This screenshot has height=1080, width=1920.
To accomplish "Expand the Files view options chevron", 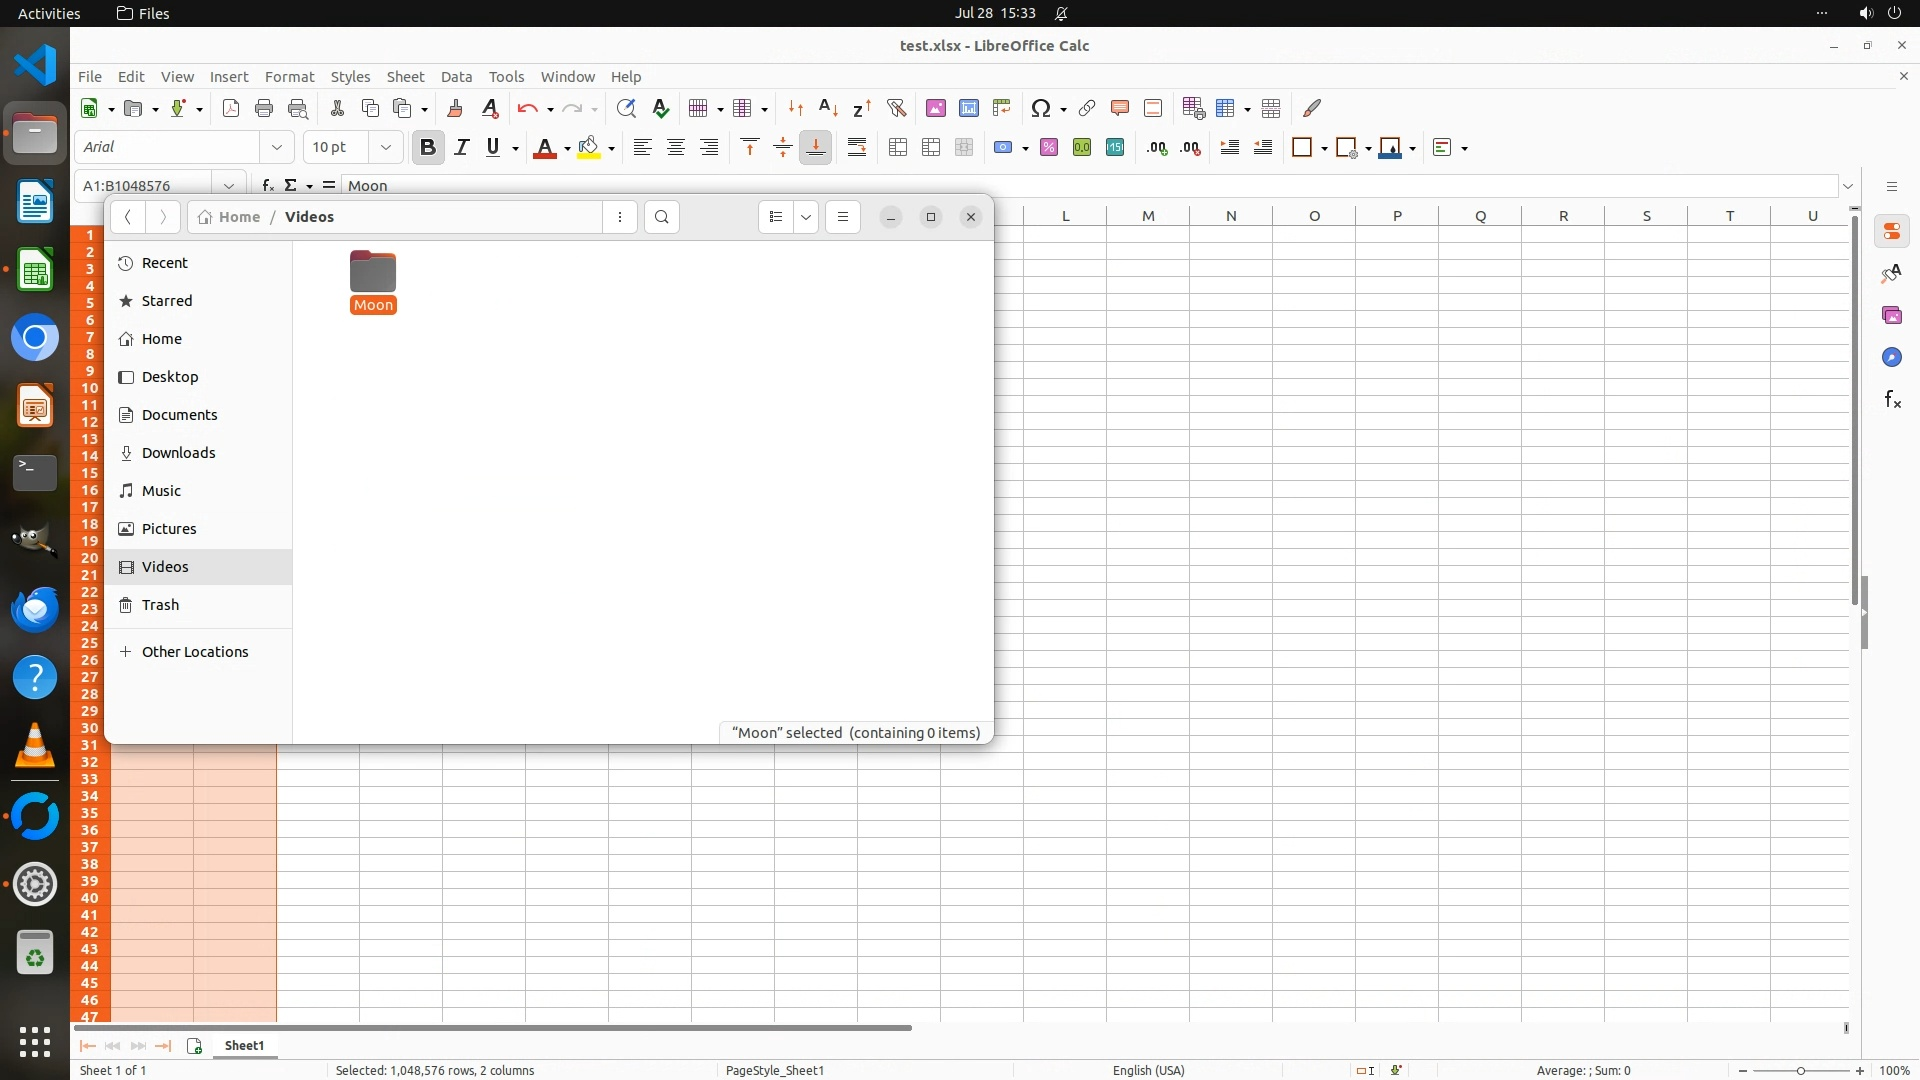I will click(x=806, y=217).
